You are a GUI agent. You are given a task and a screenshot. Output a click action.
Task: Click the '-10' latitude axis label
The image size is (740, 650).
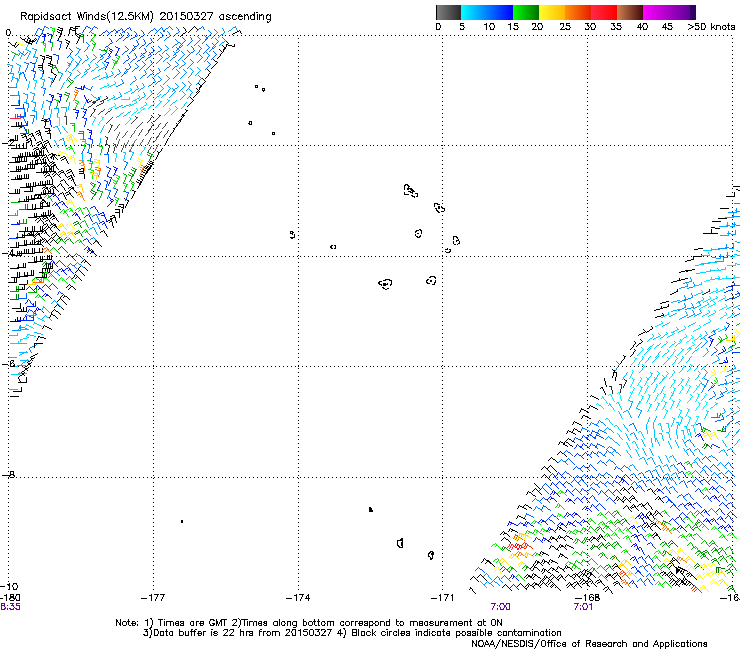(x=9, y=587)
